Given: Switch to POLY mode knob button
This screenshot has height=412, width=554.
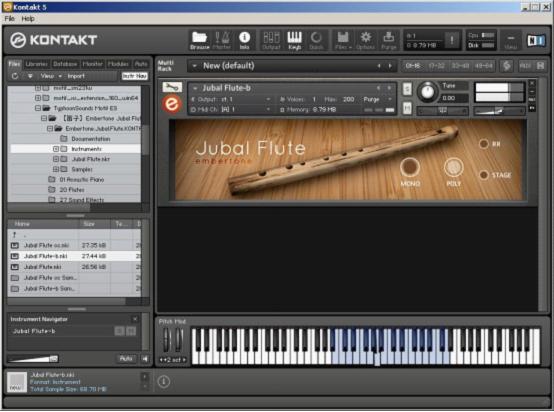Looking at the screenshot, I should 454,167.
